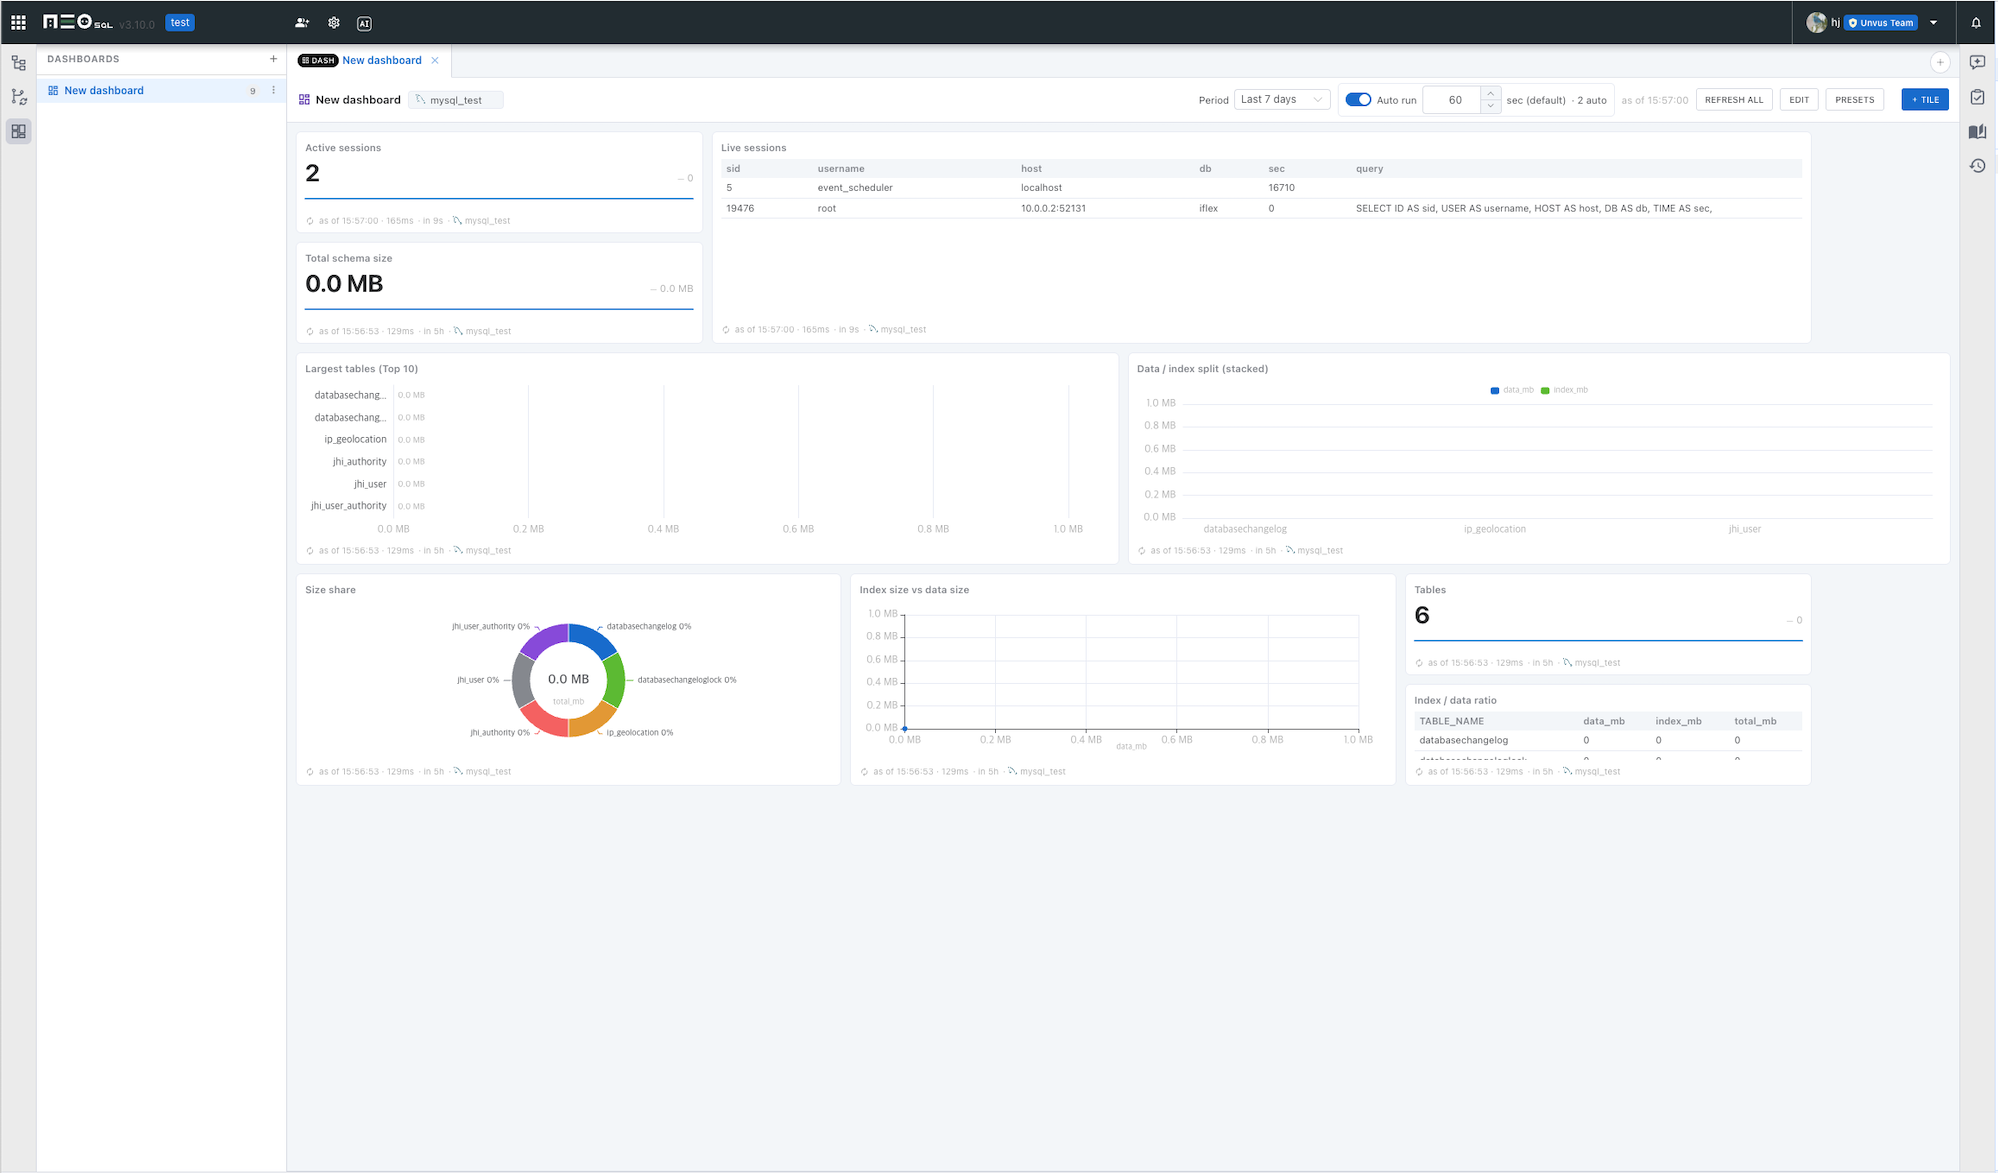
Task: Click the auto run seconds input field
Action: tap(1452, 100)
